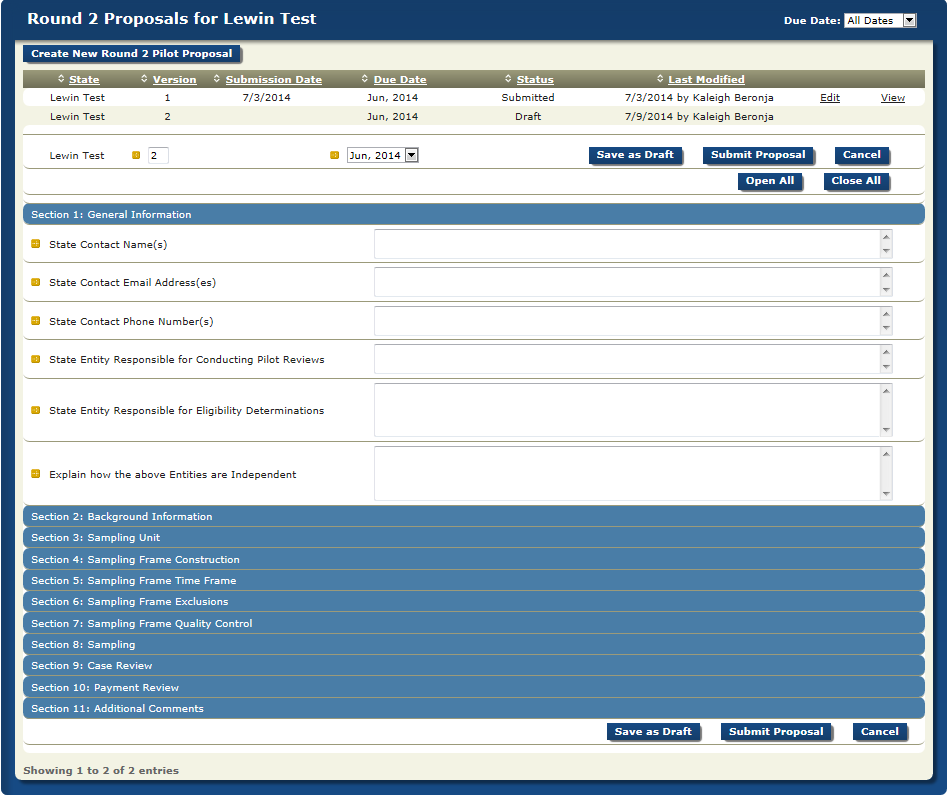Expand Section 6: Sampling Frame Exclusions
Image resolution: width=947 pixels, height=795 pixels.
tap(474, 602)
